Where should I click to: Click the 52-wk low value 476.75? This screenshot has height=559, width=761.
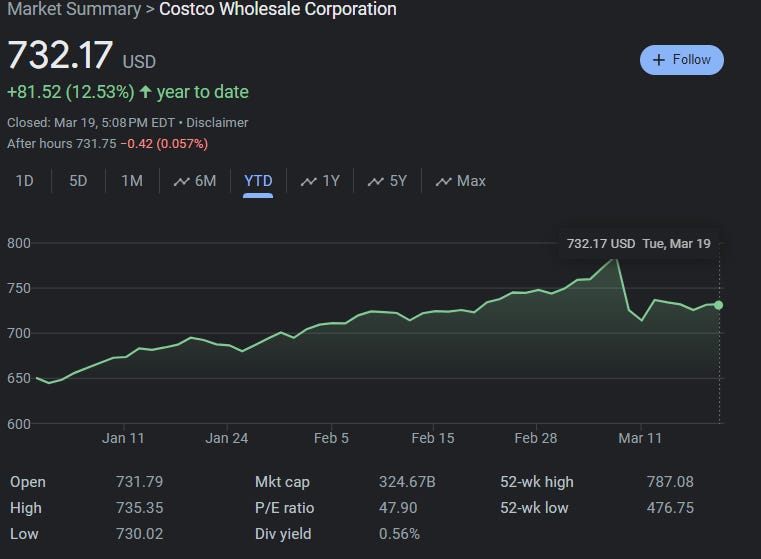(x=670, y=508)
